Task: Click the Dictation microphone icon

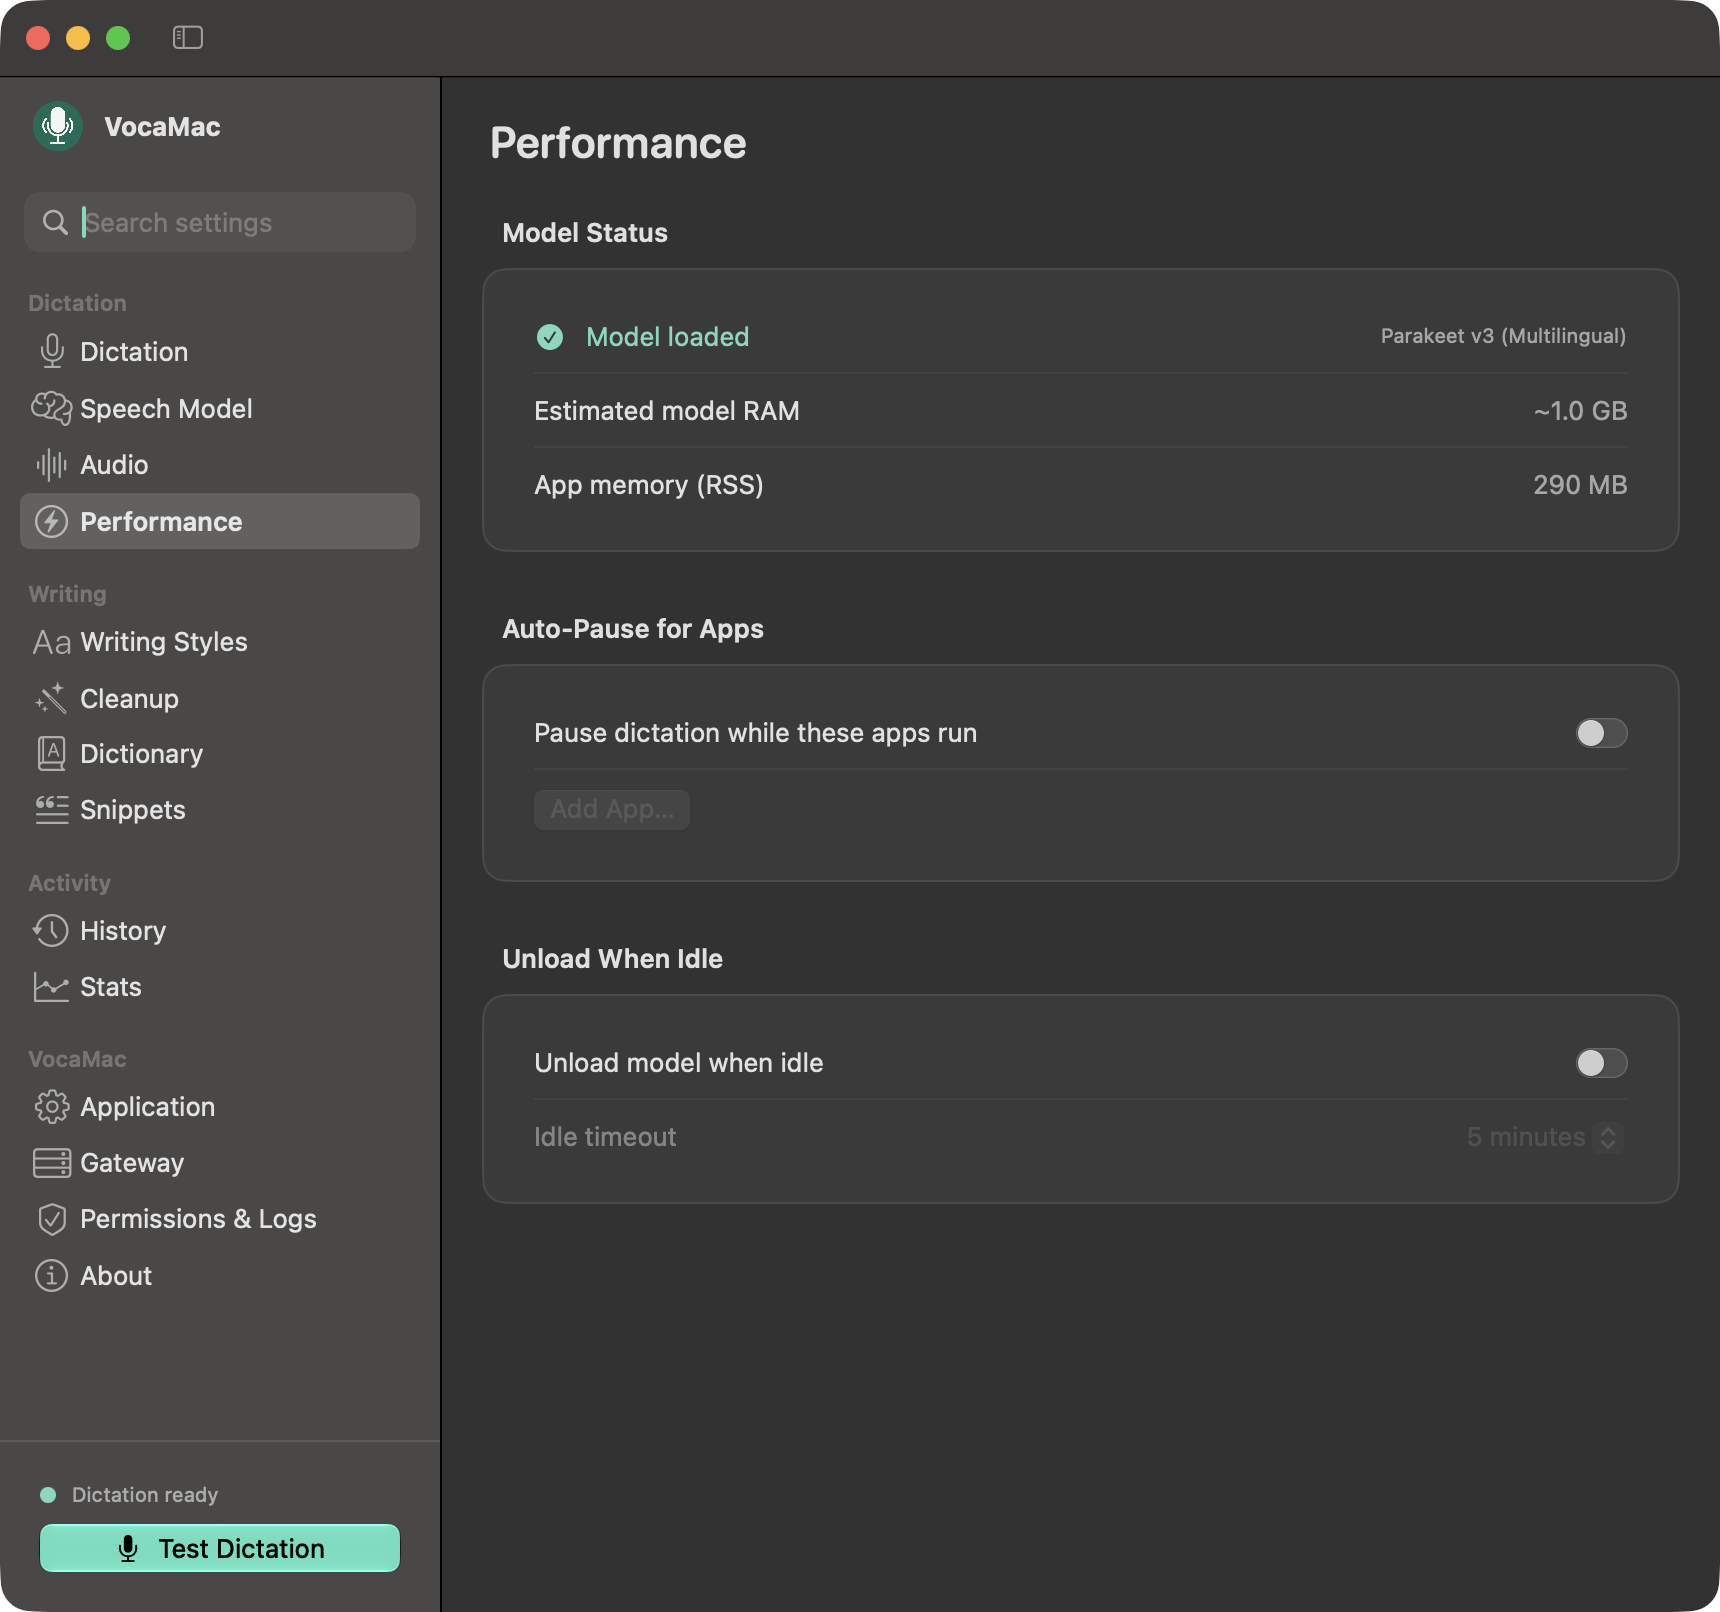Action: coord(52,352)
